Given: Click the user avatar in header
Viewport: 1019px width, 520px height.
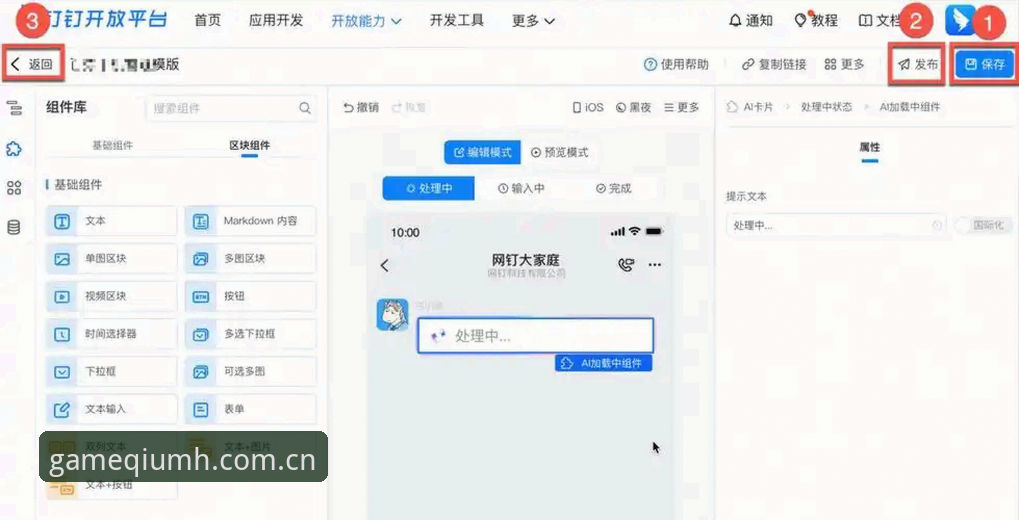Looking at the screenshot, I should point(961,20).
